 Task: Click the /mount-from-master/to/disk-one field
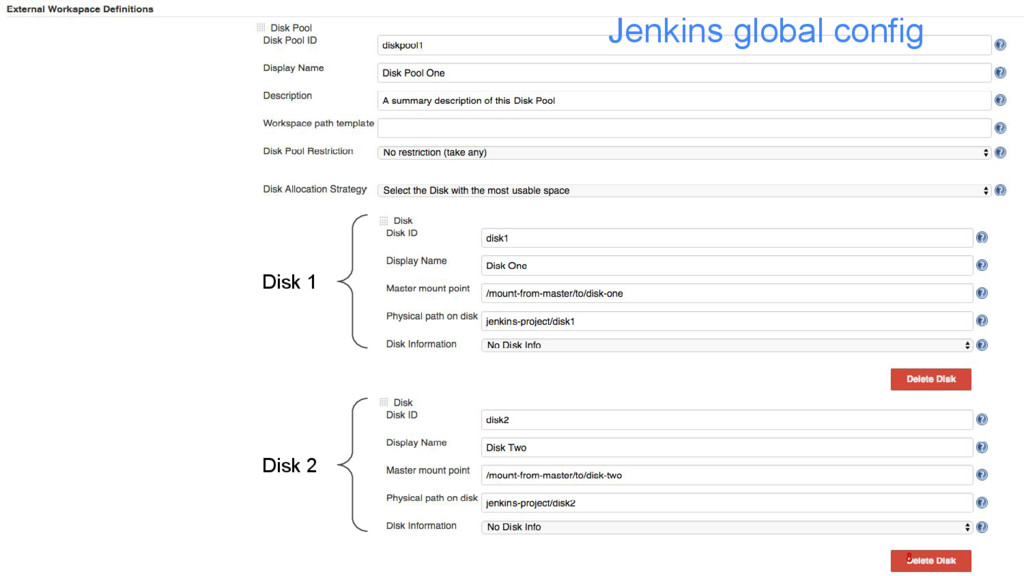727,293
